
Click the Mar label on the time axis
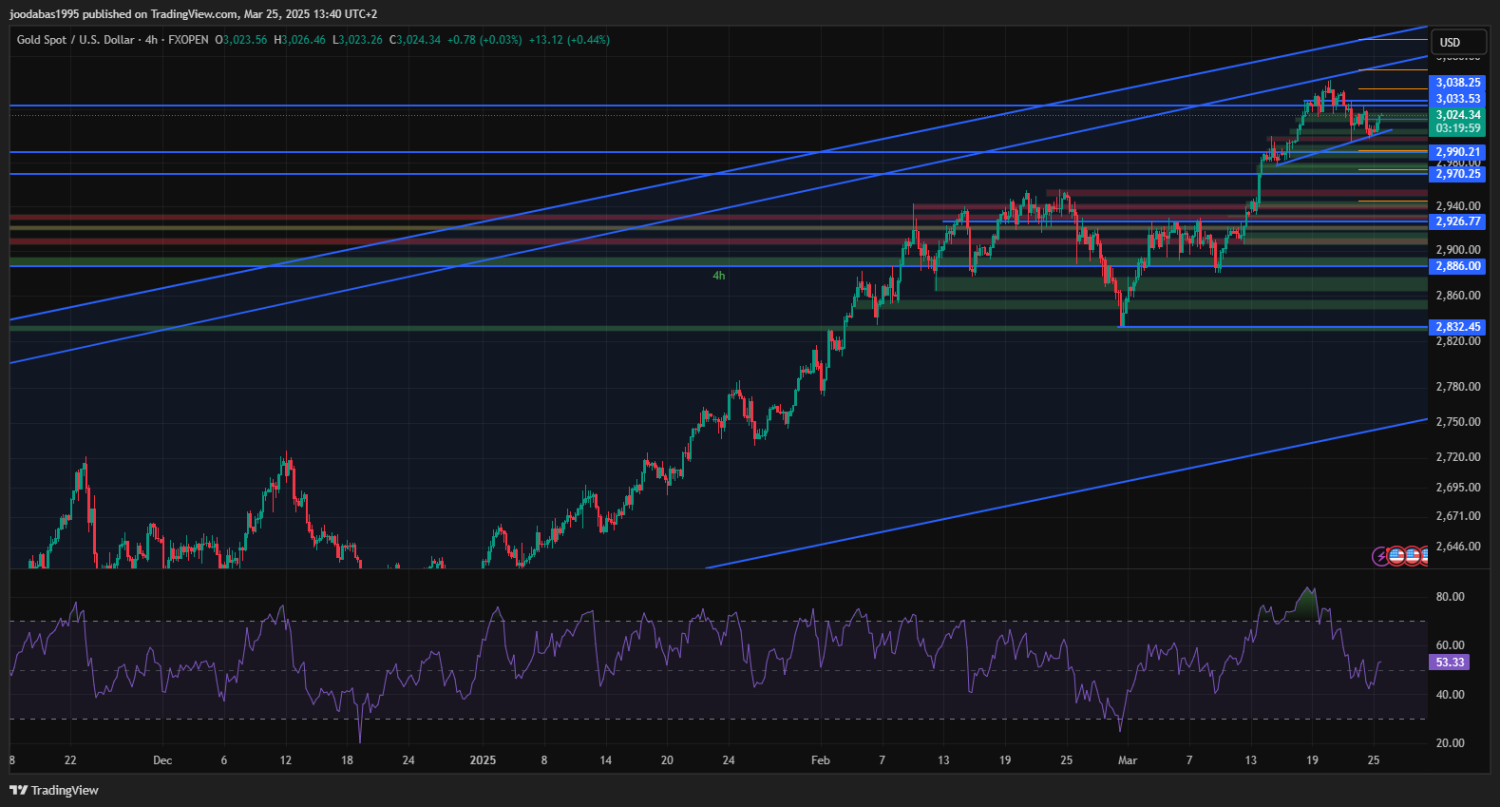[1127, 760]
